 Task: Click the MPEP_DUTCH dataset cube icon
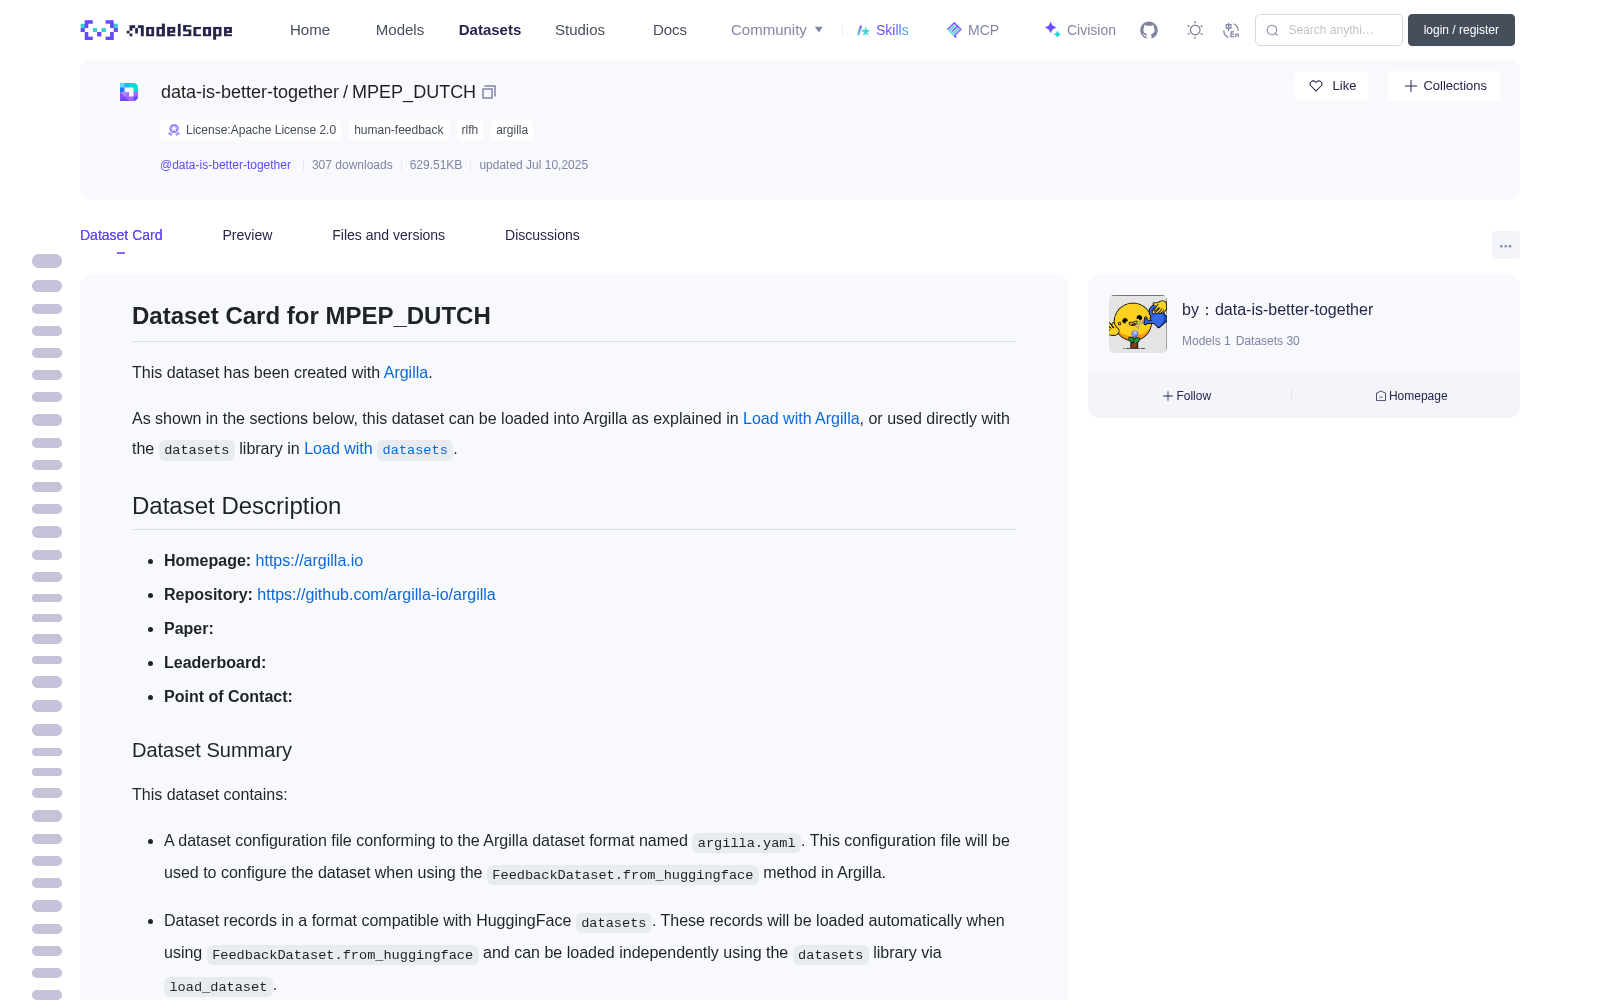click(129, 92)
